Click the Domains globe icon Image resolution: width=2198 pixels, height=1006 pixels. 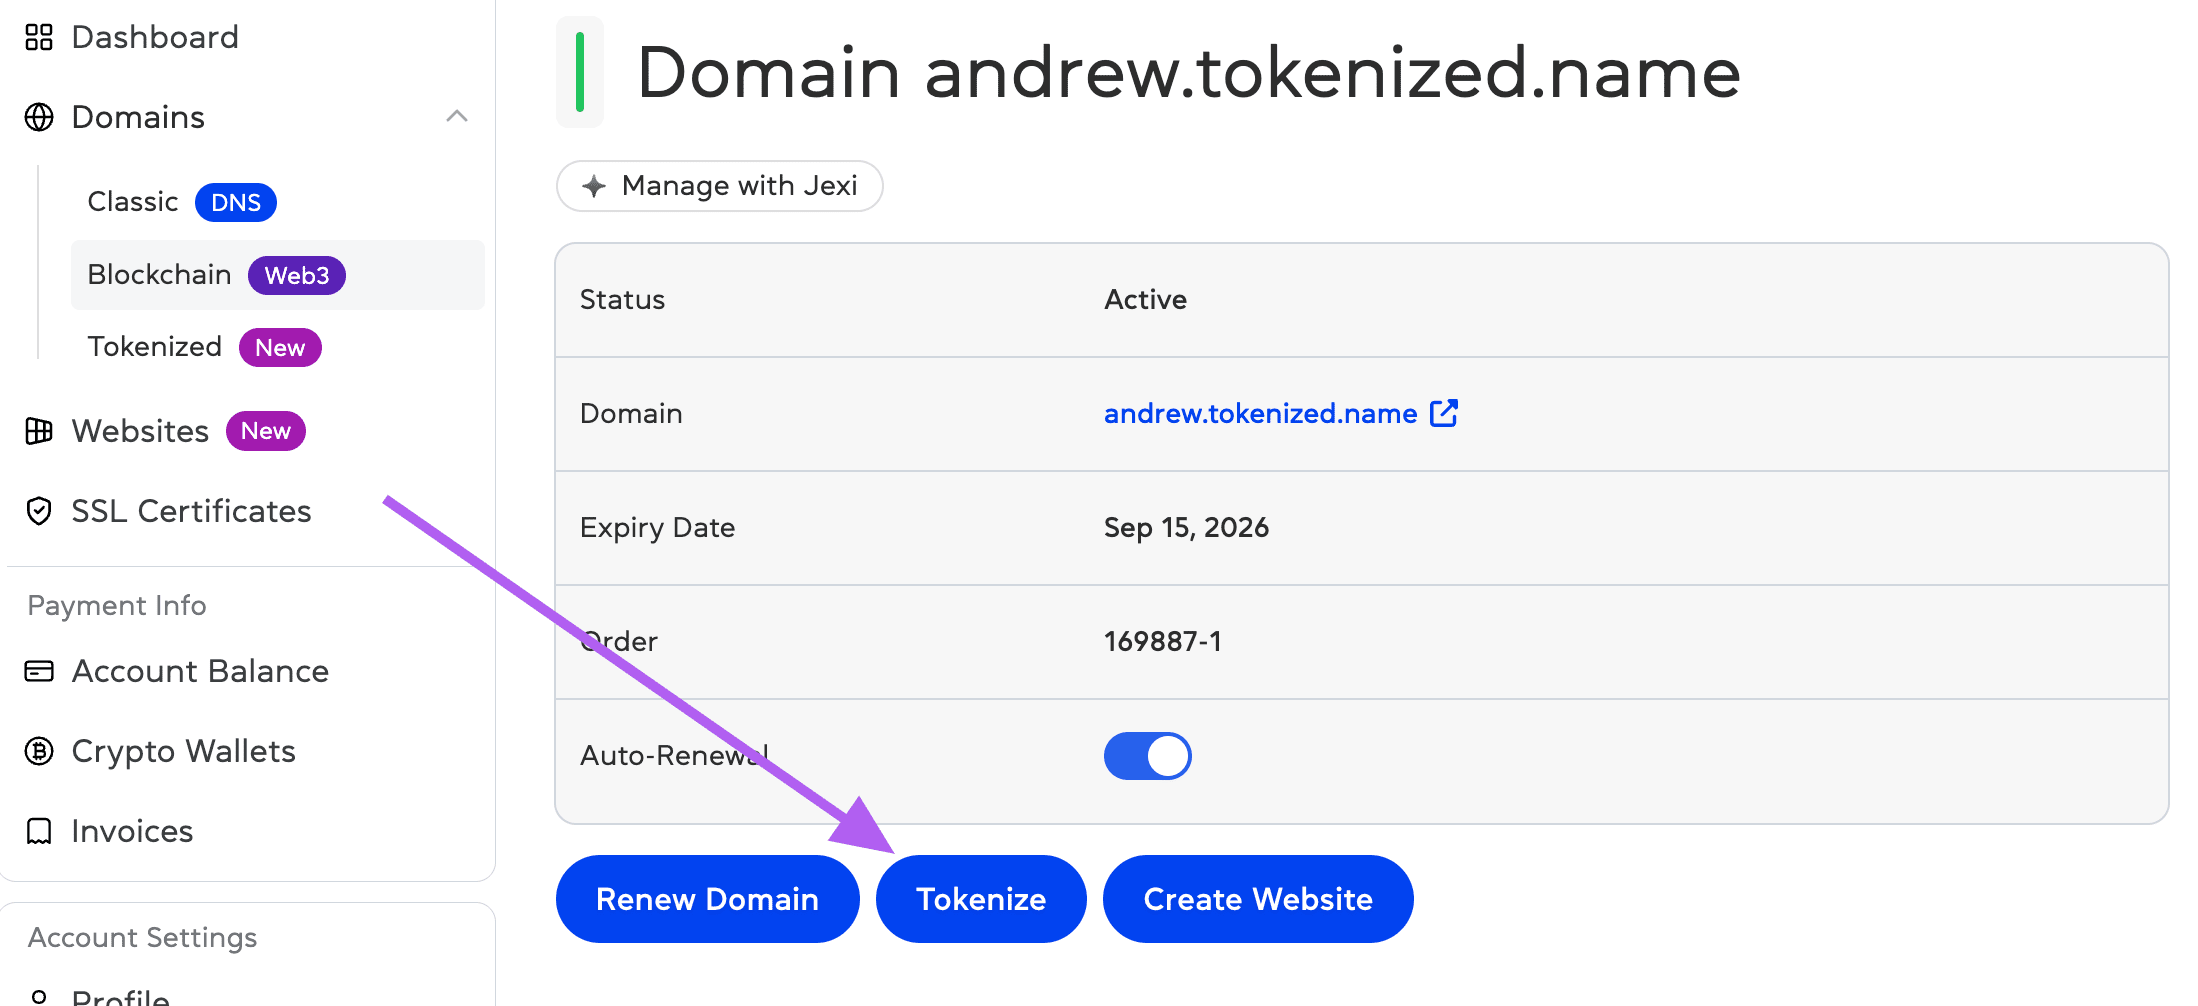[x=39, y=117]
